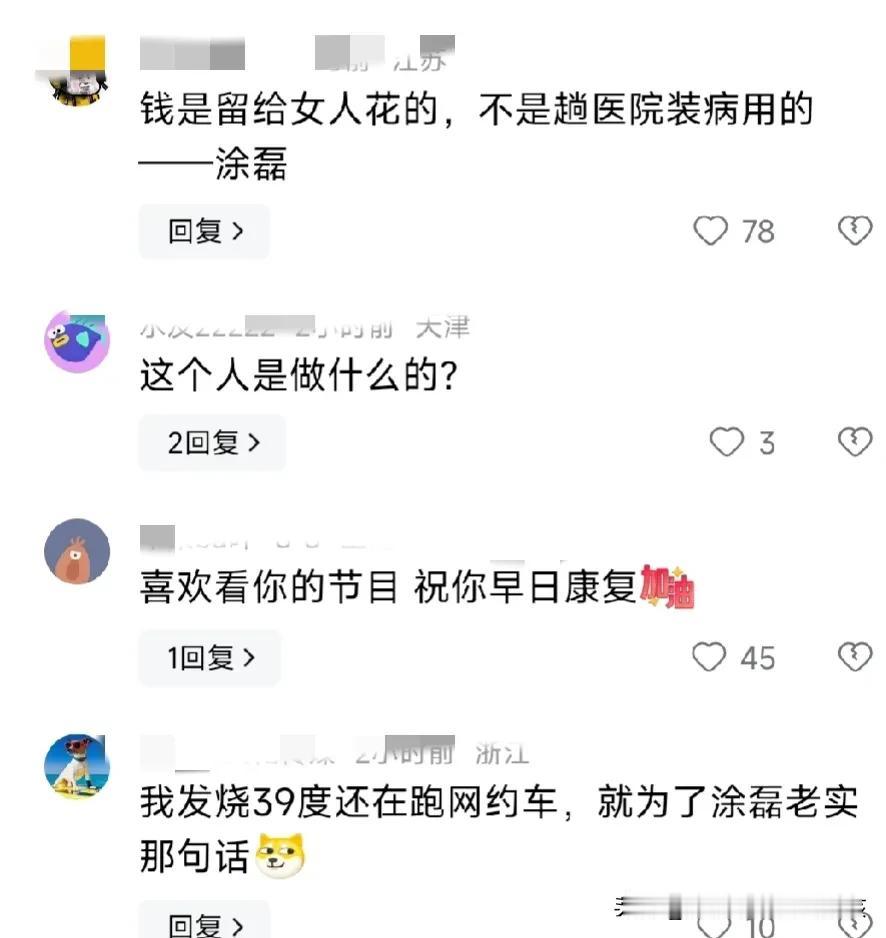Tap broken heart on 这个人是做什么的 comment
The width and height of the screenshot is (886, 938).
pyautogui.click(x=855, y=441)
